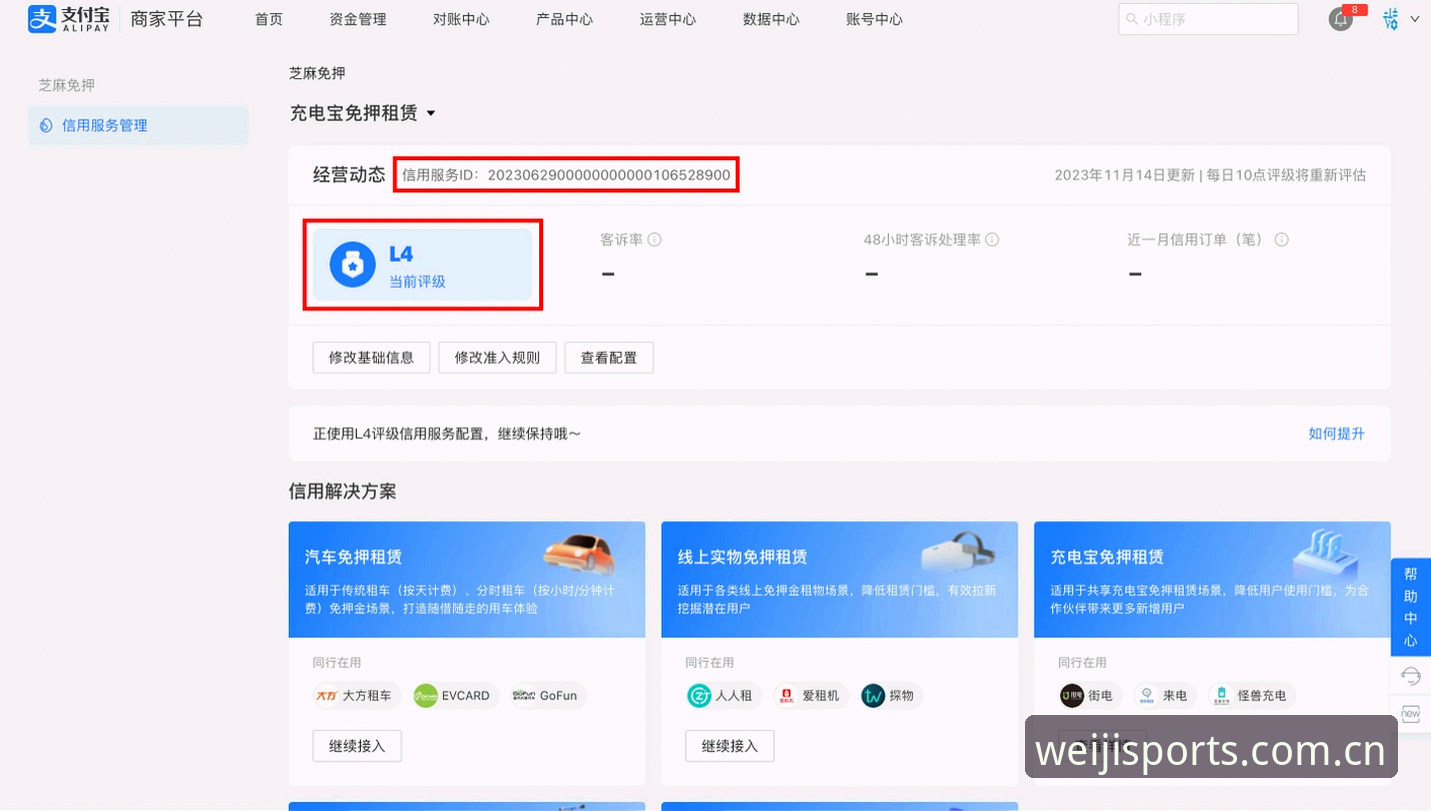Click 继续接入 under 线上实物免押租赁
The height and width of the screenshot is (811, 1431).
pos(730,746)
